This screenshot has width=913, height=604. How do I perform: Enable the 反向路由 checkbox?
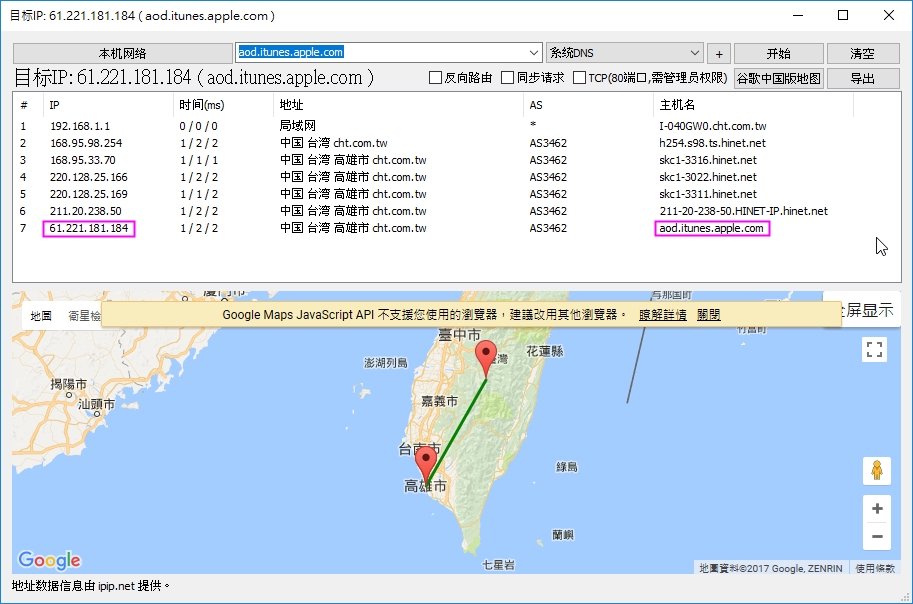coord(436,78)
